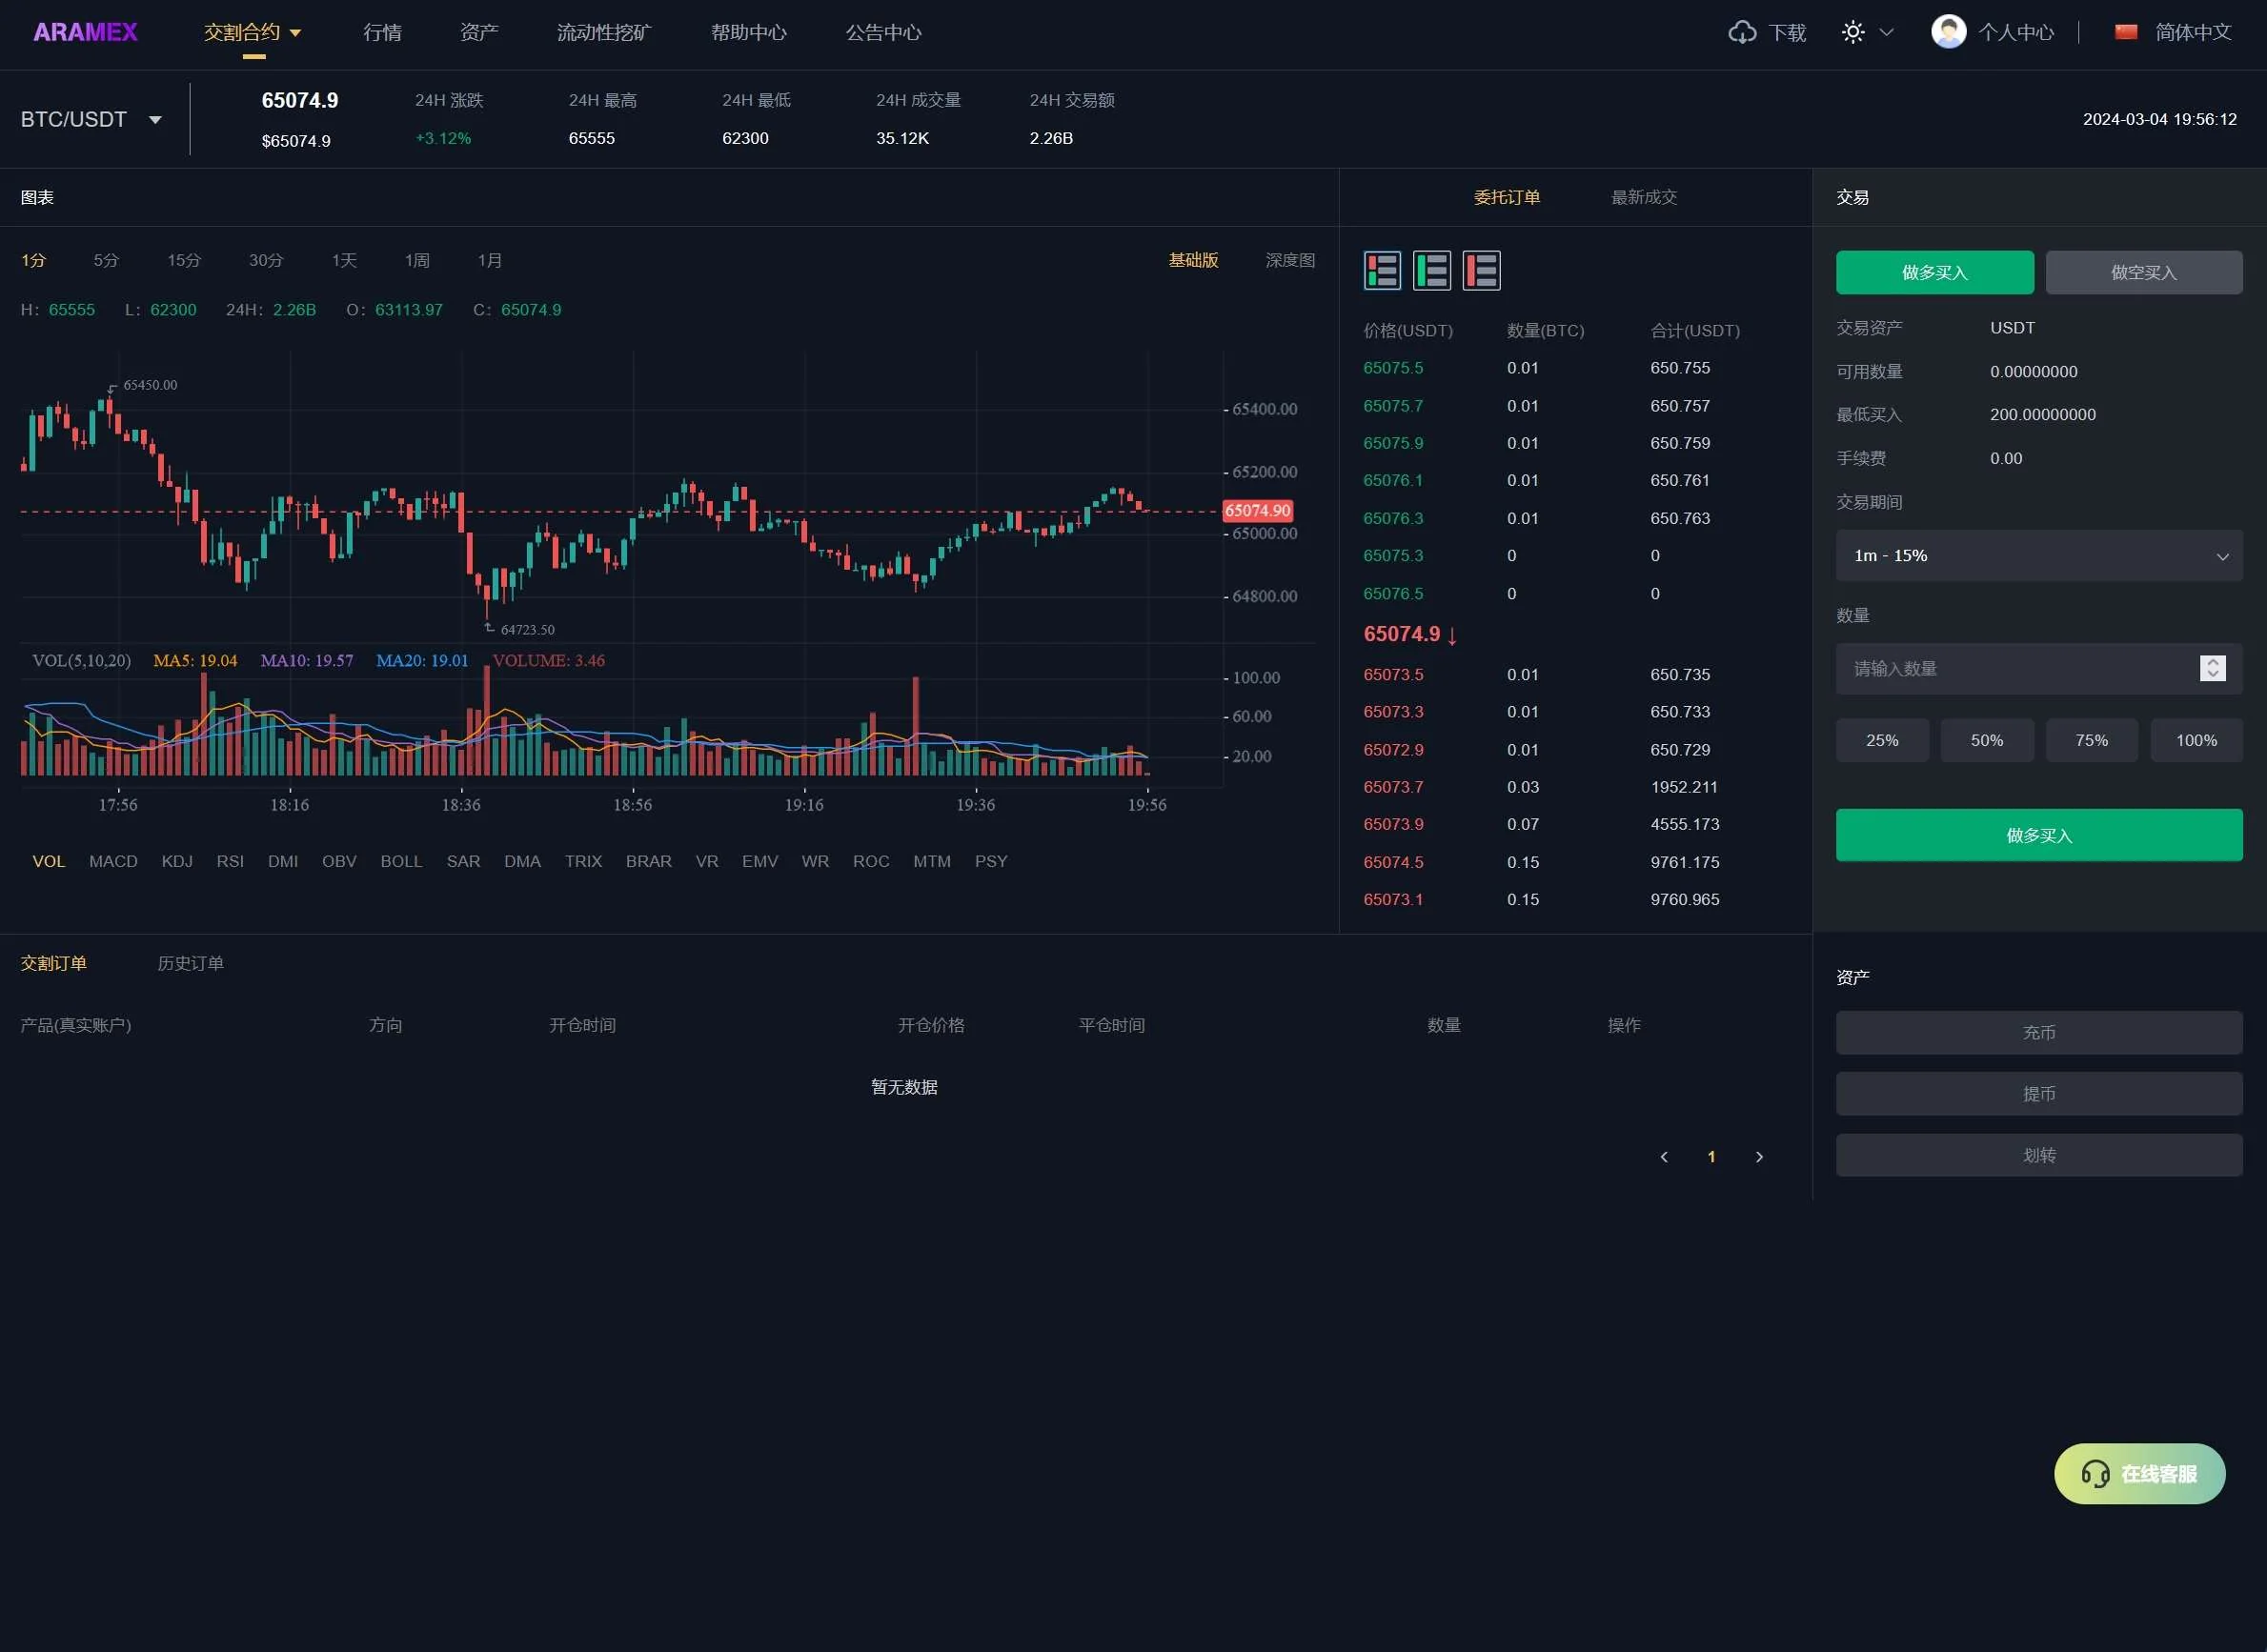The image size is (2267, 1652).
Task: Switch to 做空买入 short mode
Action: [x=2143, y=272]
